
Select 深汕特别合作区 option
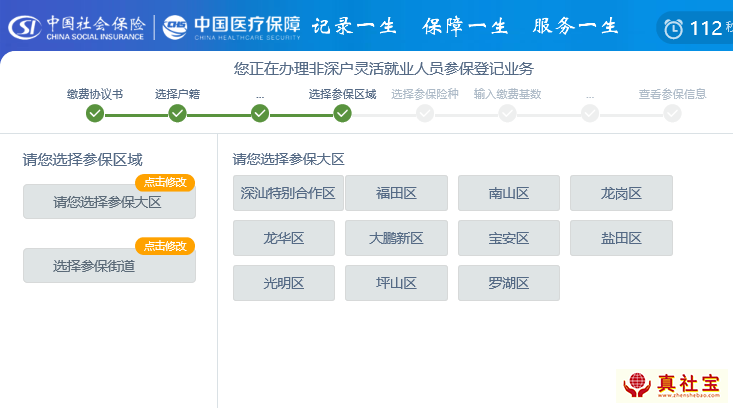click(x=288, y=193)
